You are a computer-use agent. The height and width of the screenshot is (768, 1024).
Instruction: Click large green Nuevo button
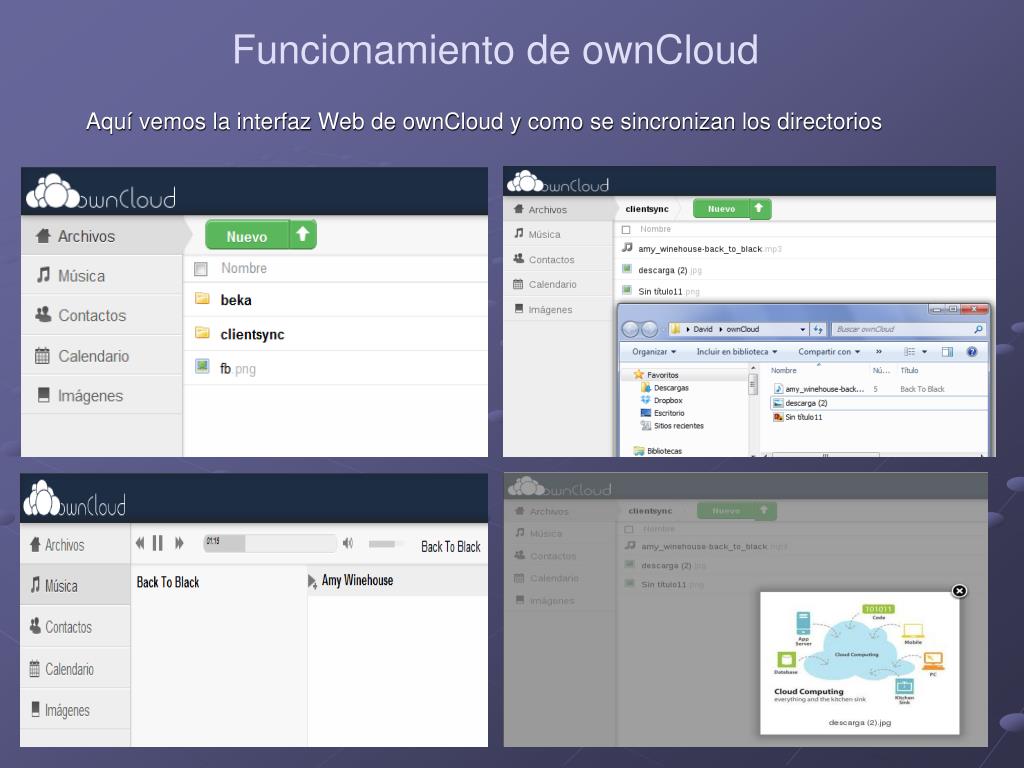click(x=247, y=236)
